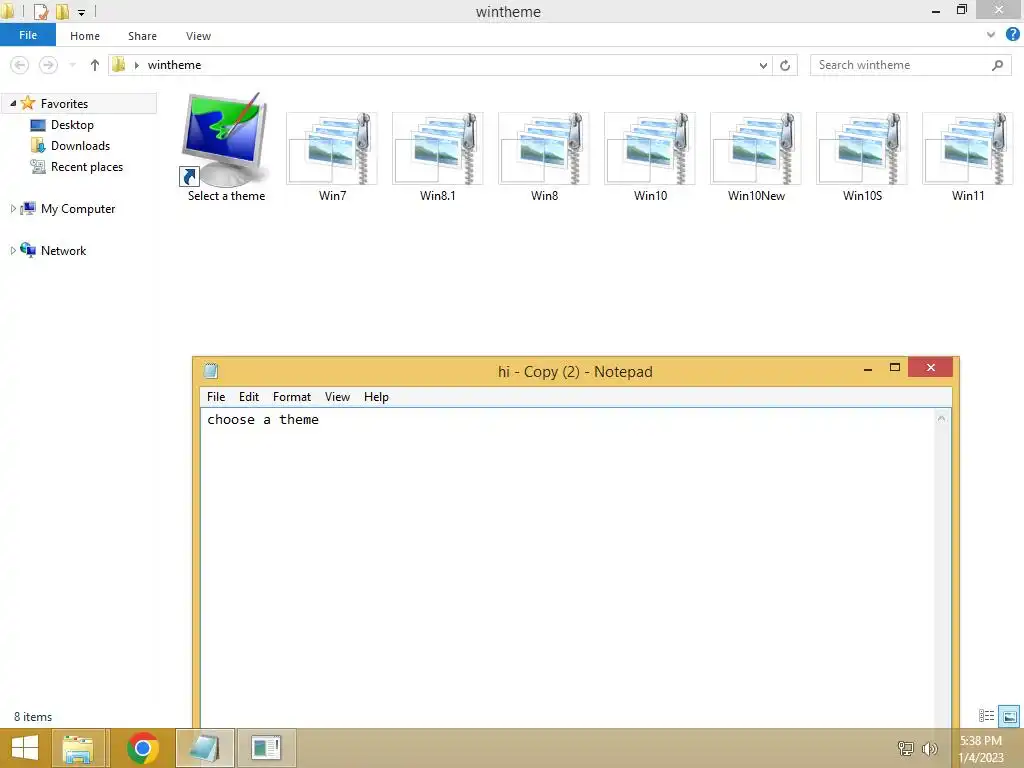Open the Win7 theme archive
1024x768 pixels.
[332, 157]
